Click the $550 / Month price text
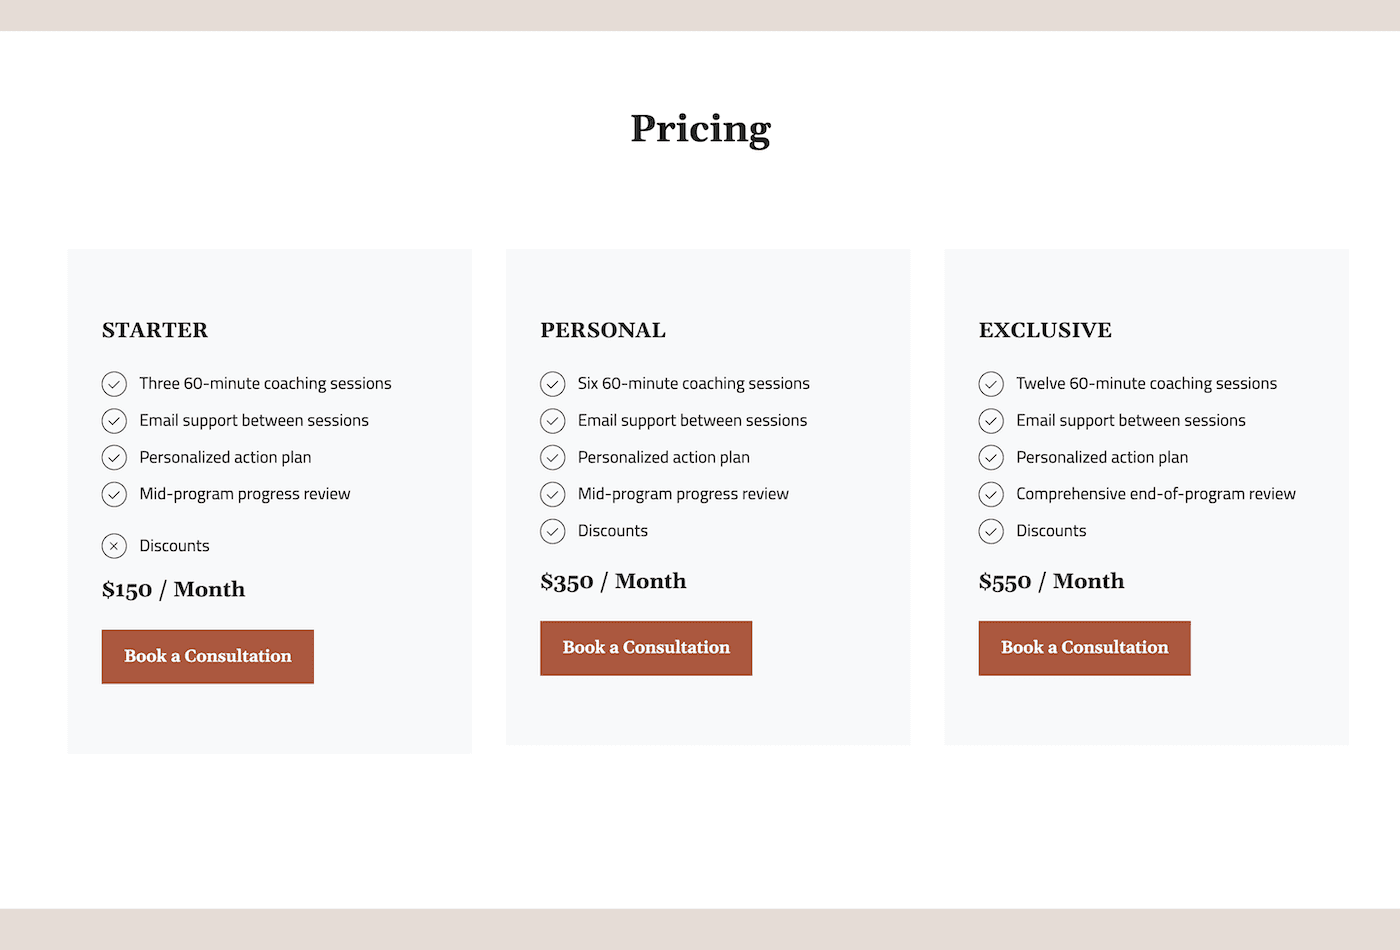The image size is (1400, 950). pos(1052,581)
